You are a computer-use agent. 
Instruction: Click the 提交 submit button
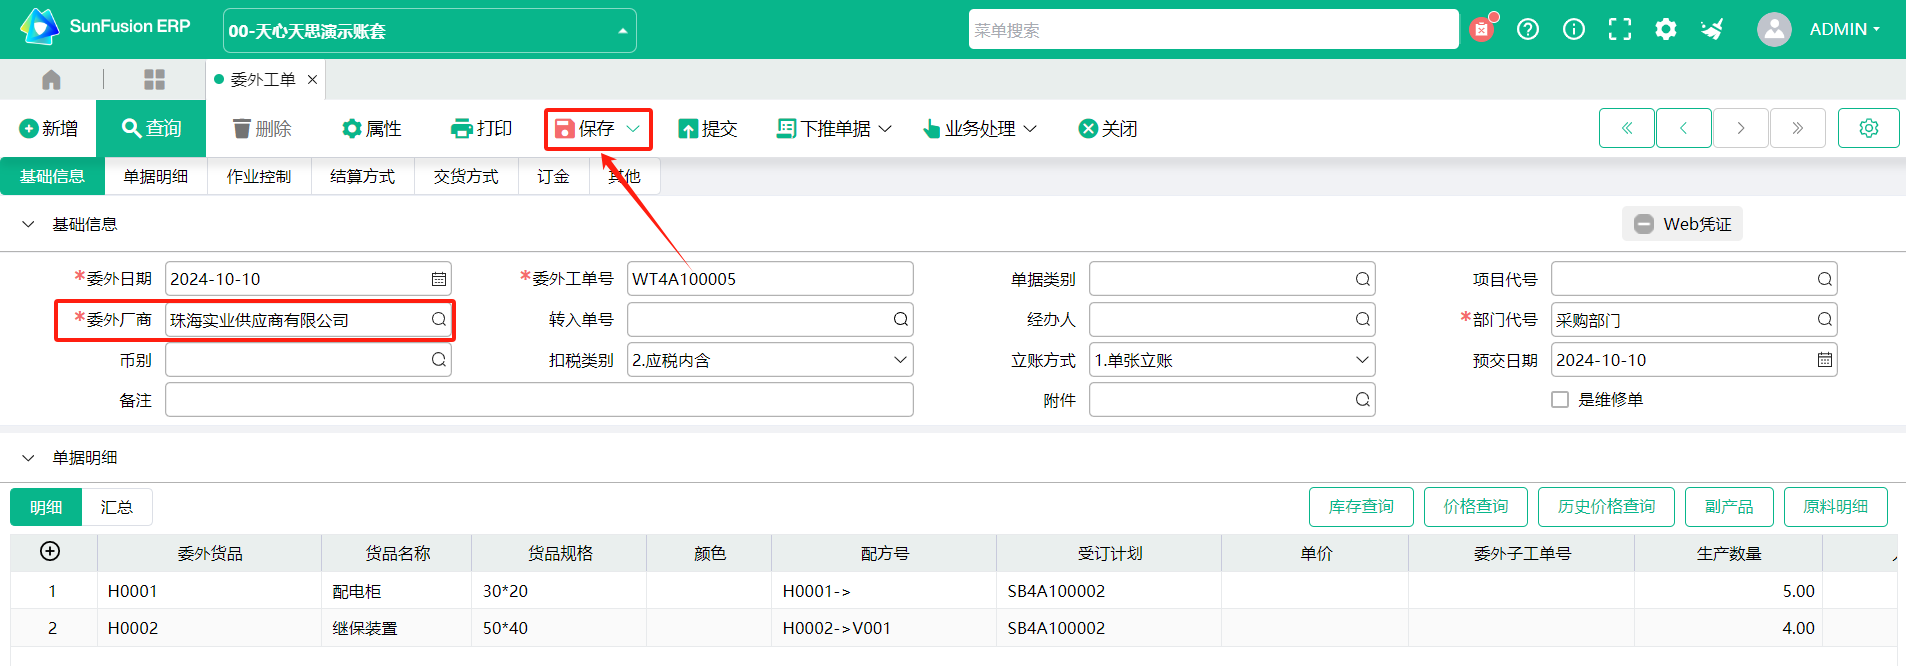(x=708, y=129)
